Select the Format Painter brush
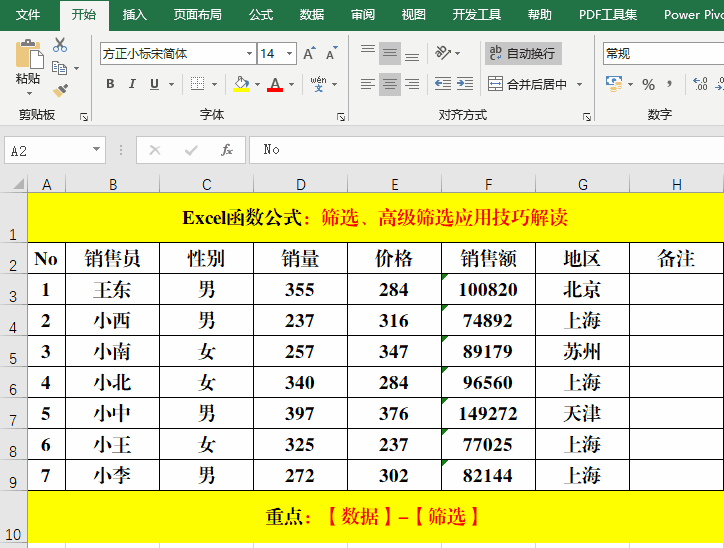The height and width of the screenshot is (548, 724). [x=60, y=90]
